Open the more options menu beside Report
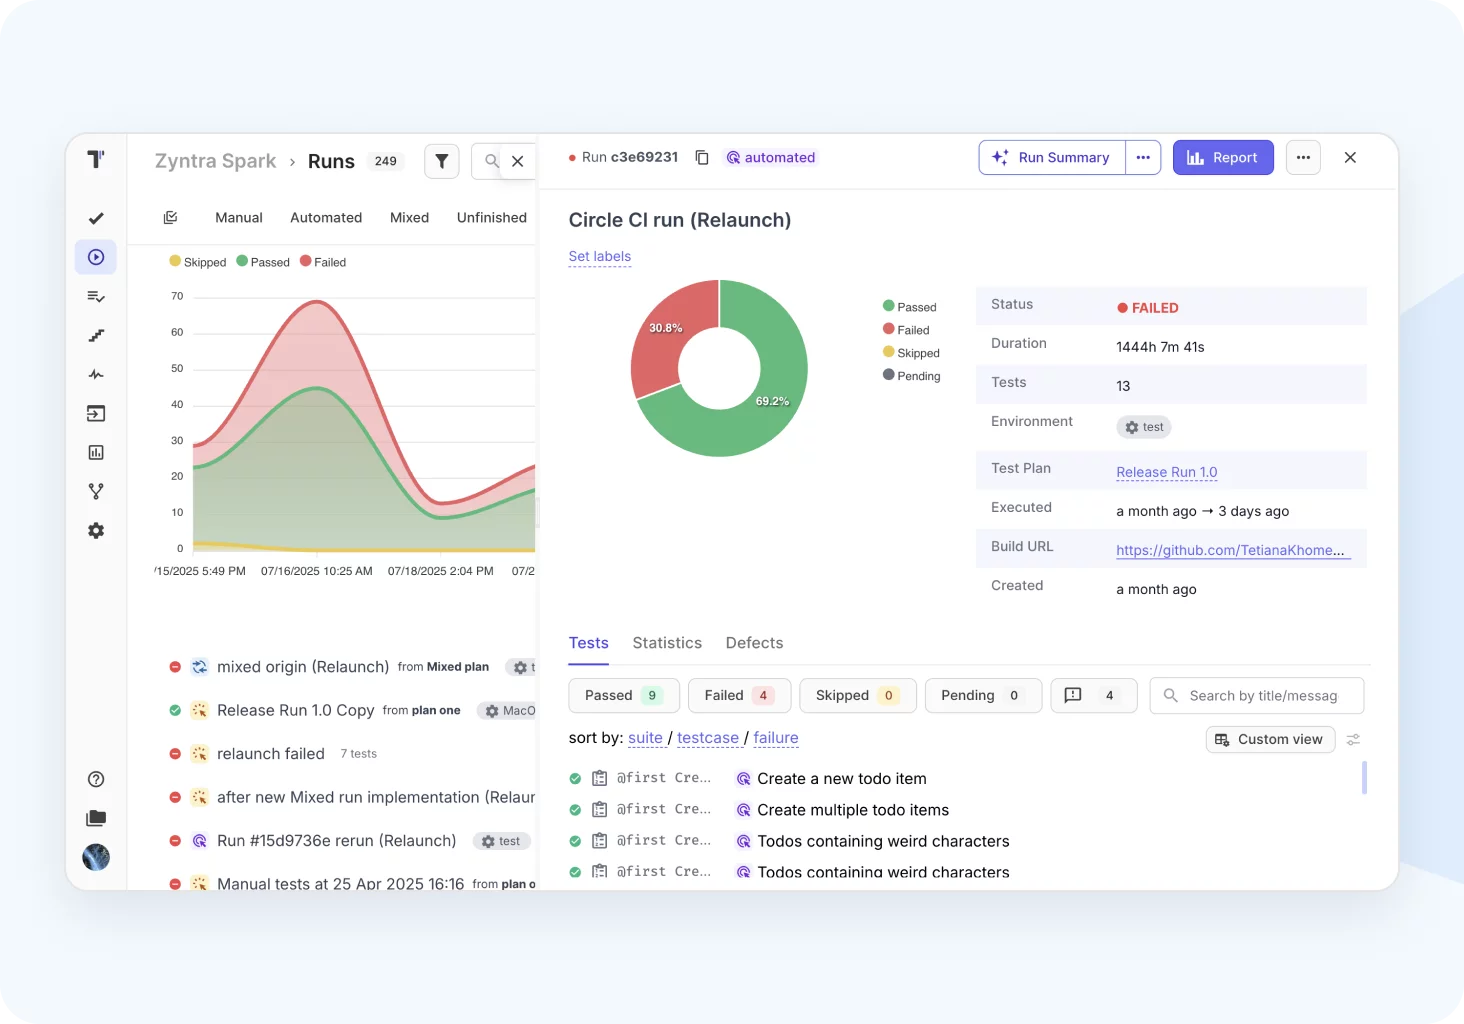 (x=1303, y=158)
